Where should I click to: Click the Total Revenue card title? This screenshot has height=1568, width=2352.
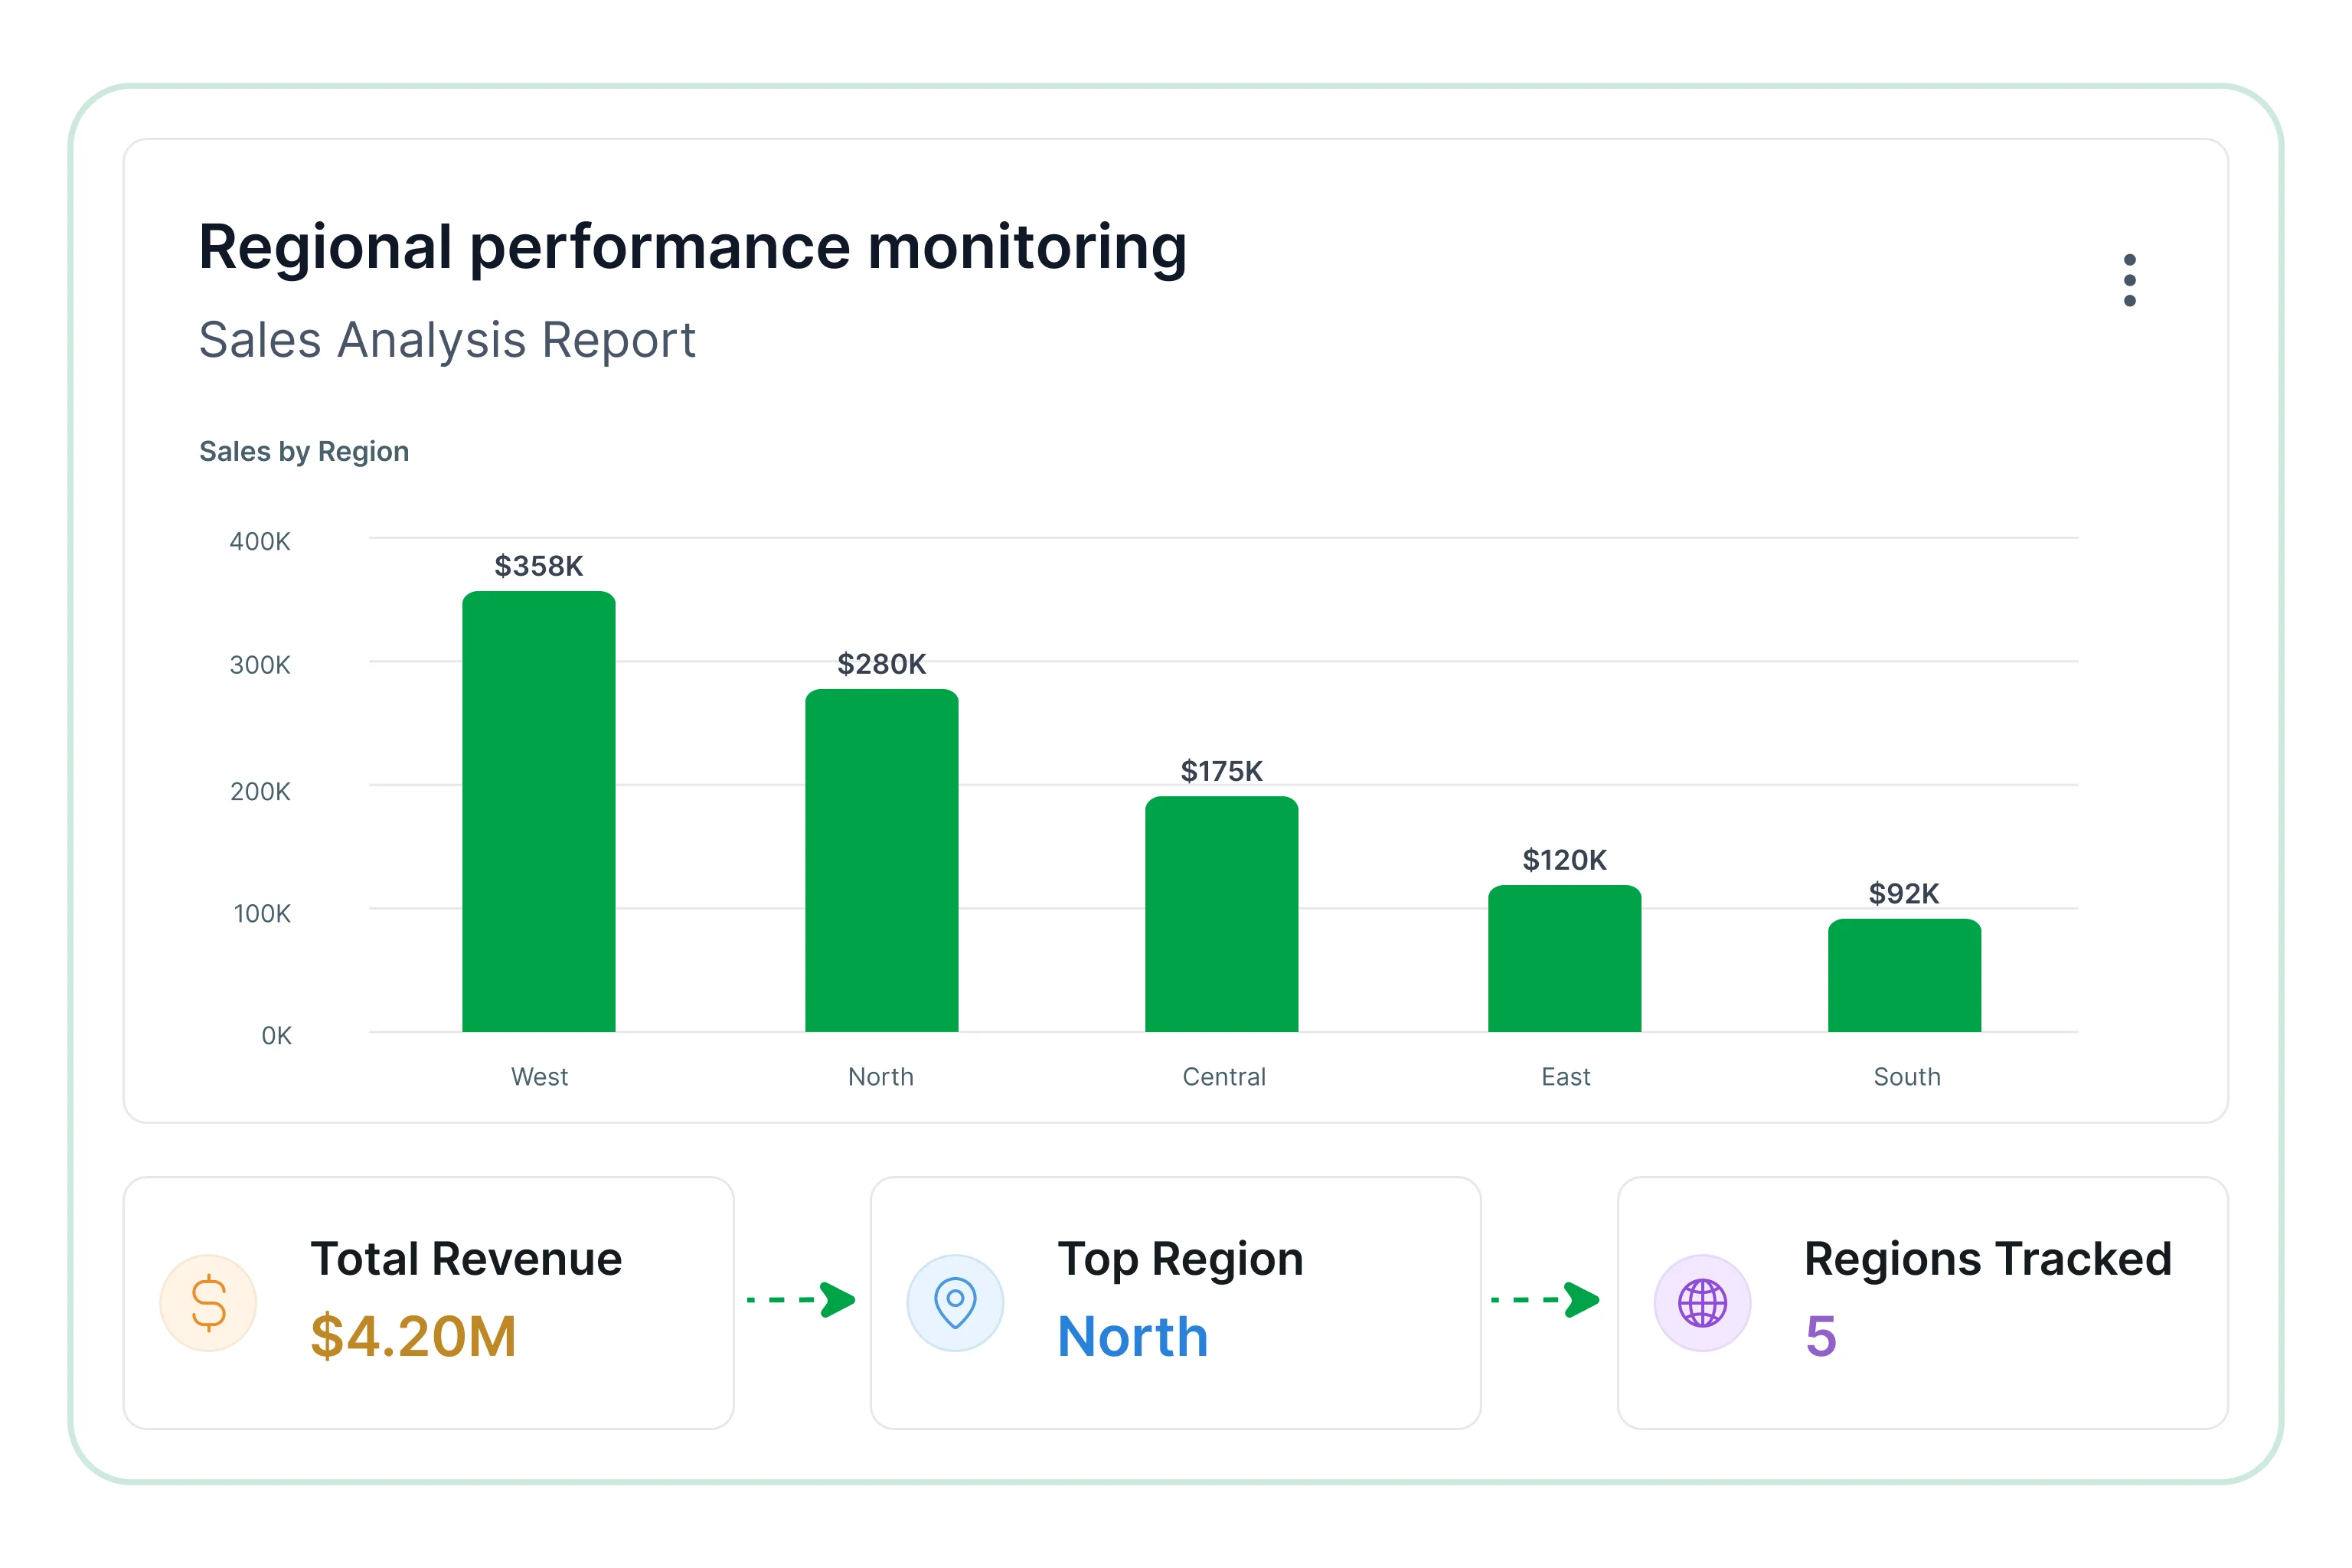point(466,1259)
